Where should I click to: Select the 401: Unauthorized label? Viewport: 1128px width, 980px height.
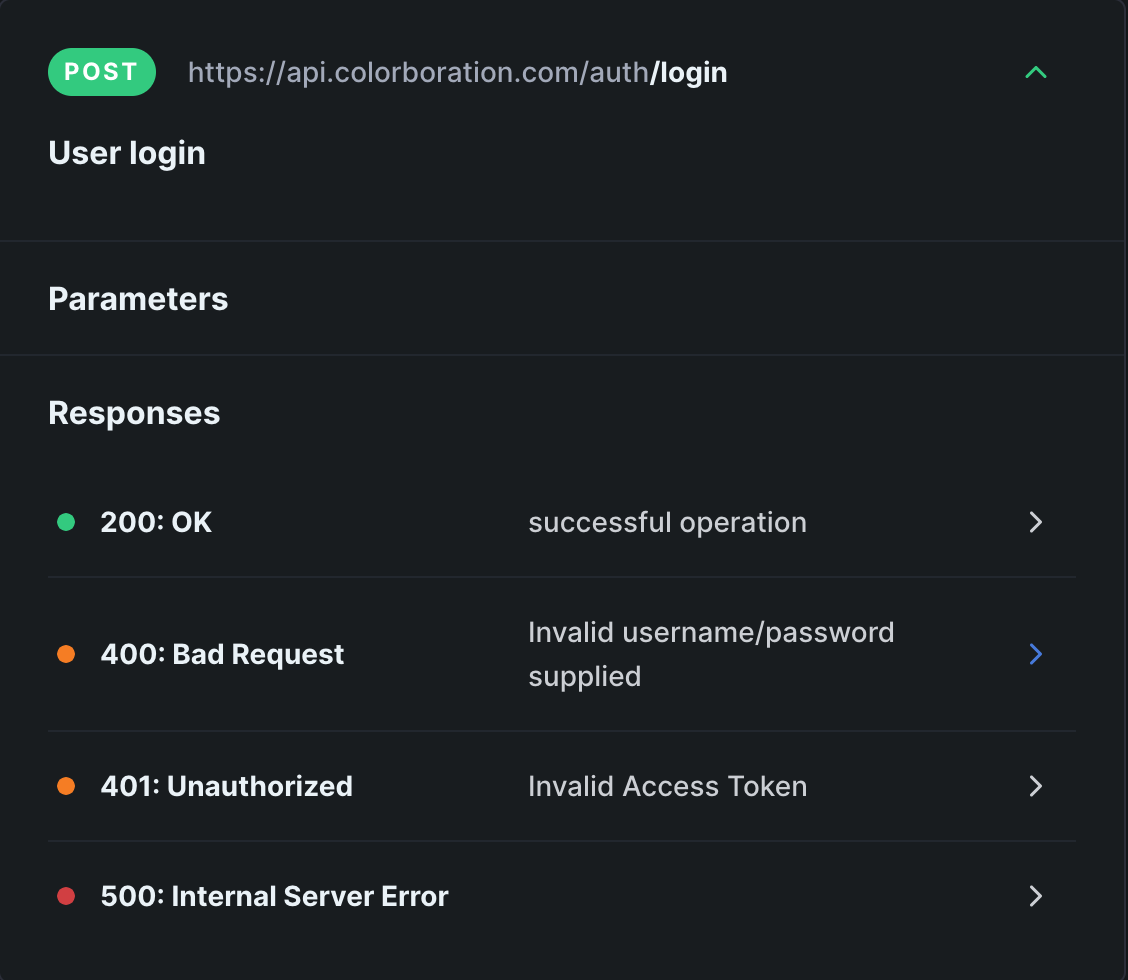pos(227,786)
